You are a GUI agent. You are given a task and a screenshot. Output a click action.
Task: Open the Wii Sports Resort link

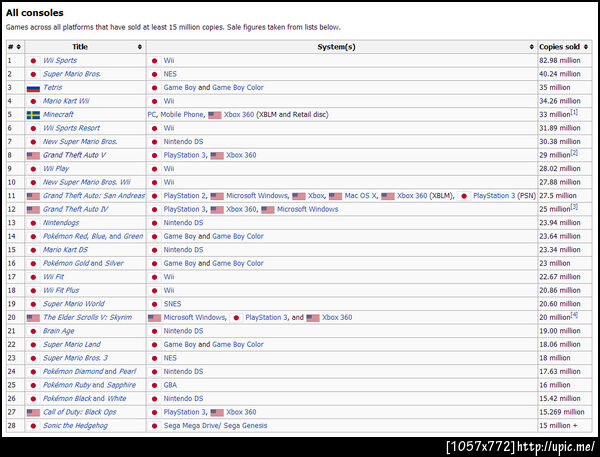[x=72, y=128]
